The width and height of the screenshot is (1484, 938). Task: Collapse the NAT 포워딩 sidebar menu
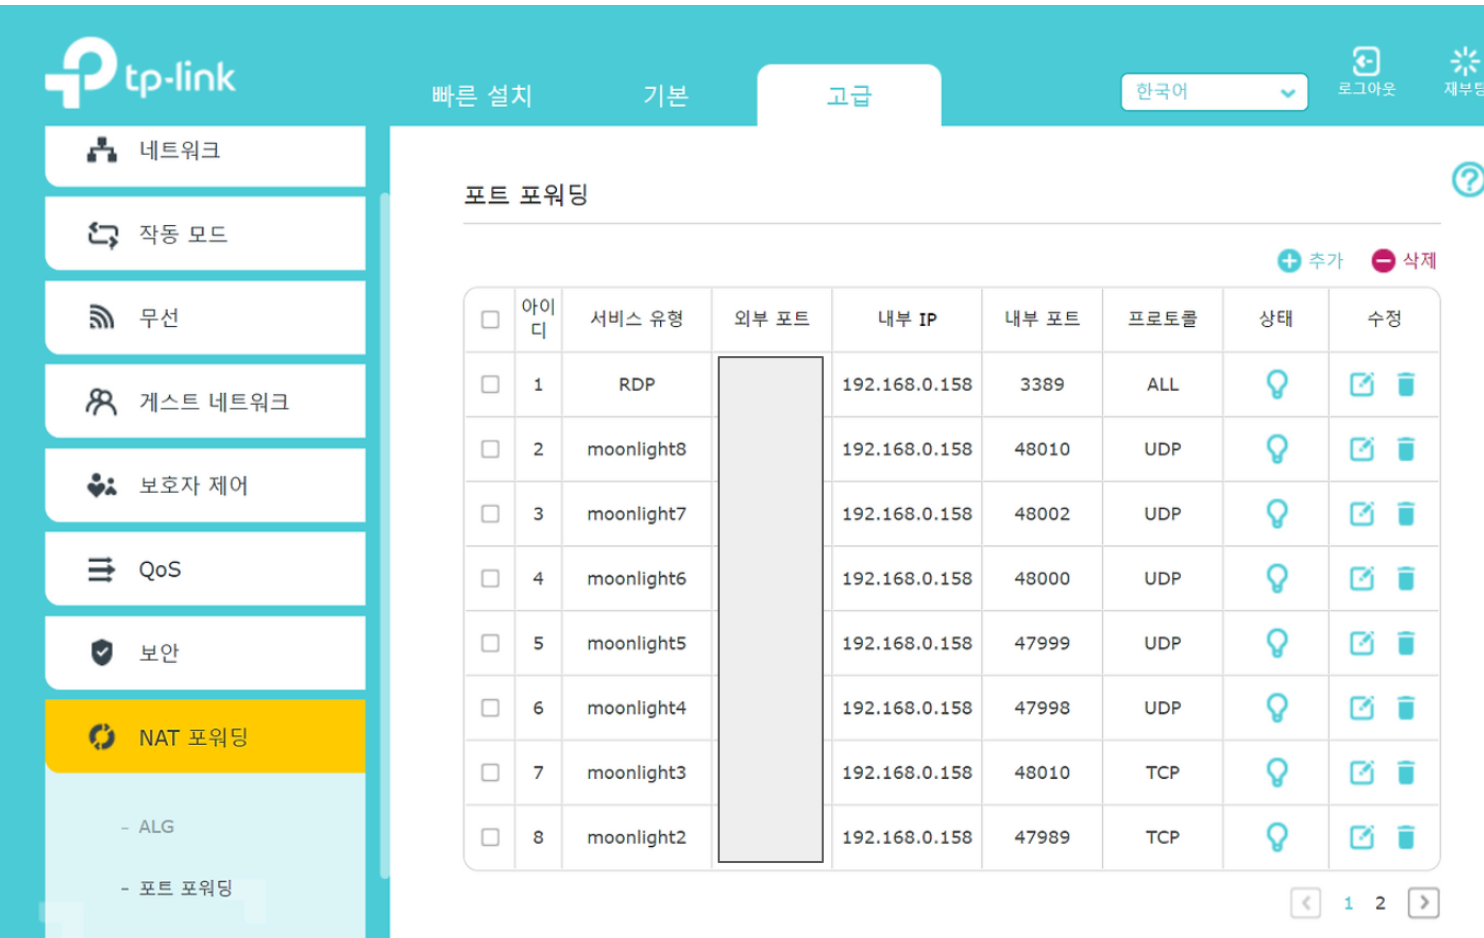coord(205,737)
